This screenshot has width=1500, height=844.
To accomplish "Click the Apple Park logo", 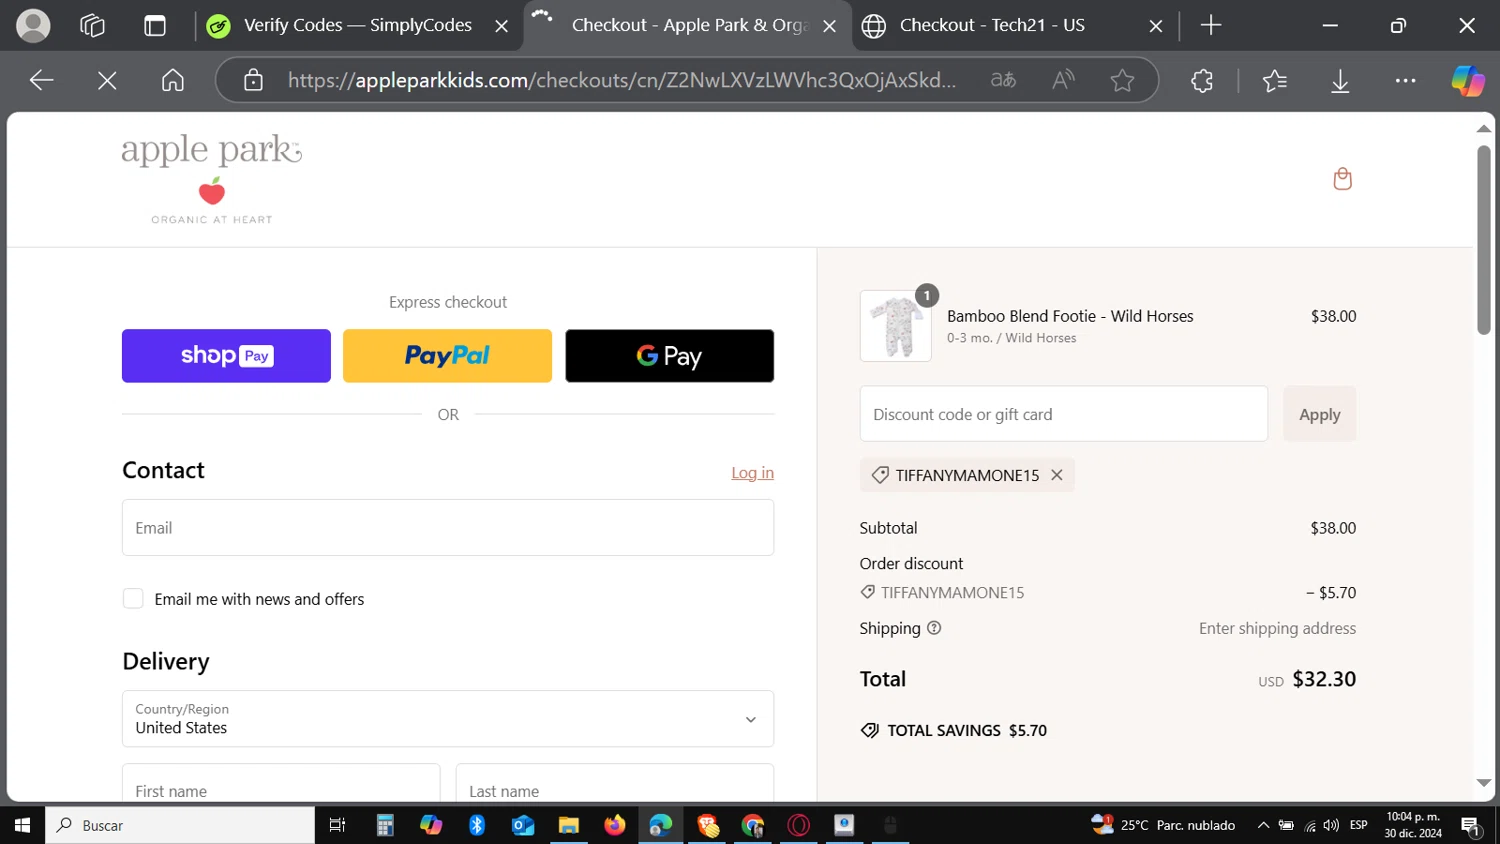I will pyautogui.click(x=211, y=179).
